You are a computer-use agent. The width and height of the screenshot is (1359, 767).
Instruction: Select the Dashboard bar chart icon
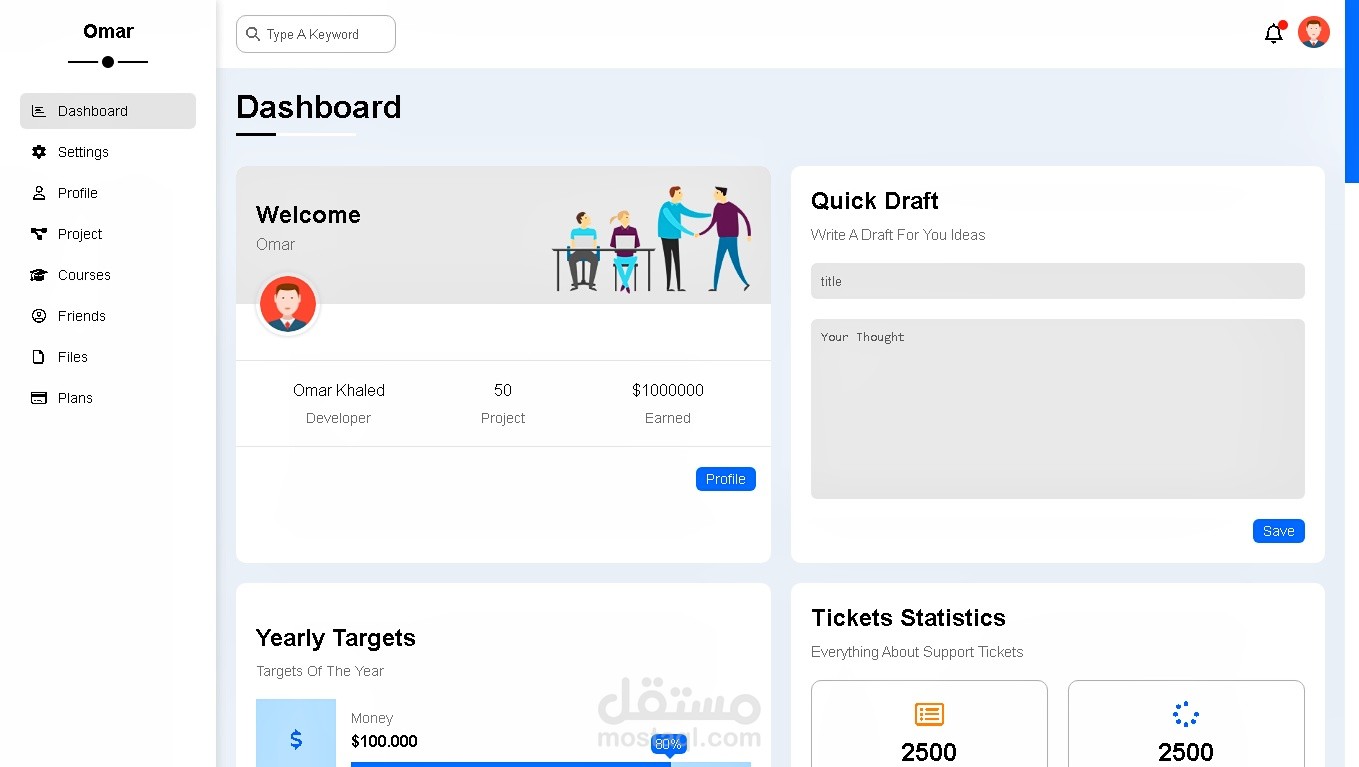pos(37,110)
